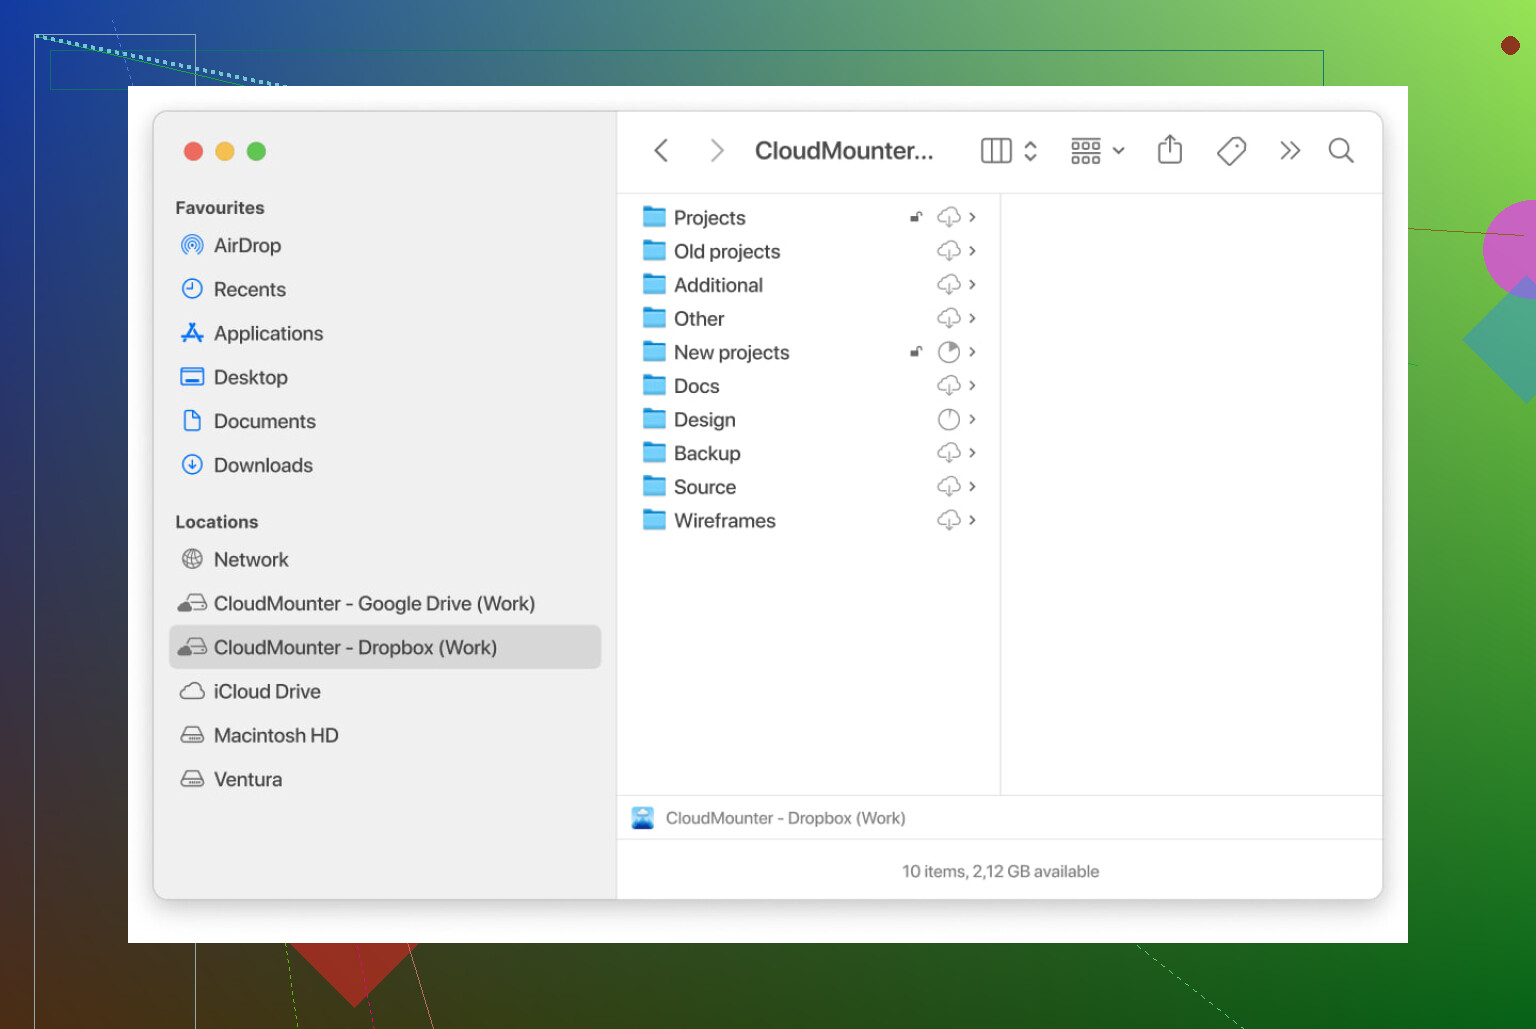The height and width of the screenshot is (1029, 1536).
Task: Expand Projects with its row chevron
Action: (972, 217)
